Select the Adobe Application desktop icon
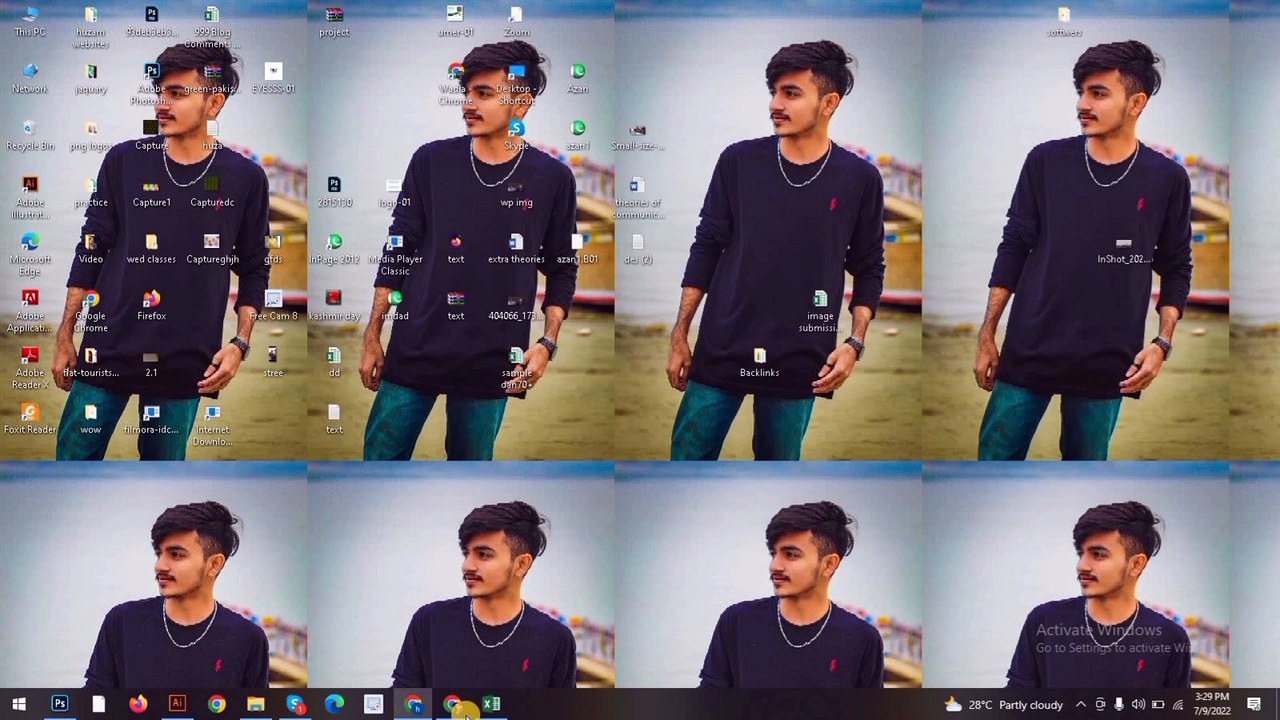 click(x=30, y=312)
